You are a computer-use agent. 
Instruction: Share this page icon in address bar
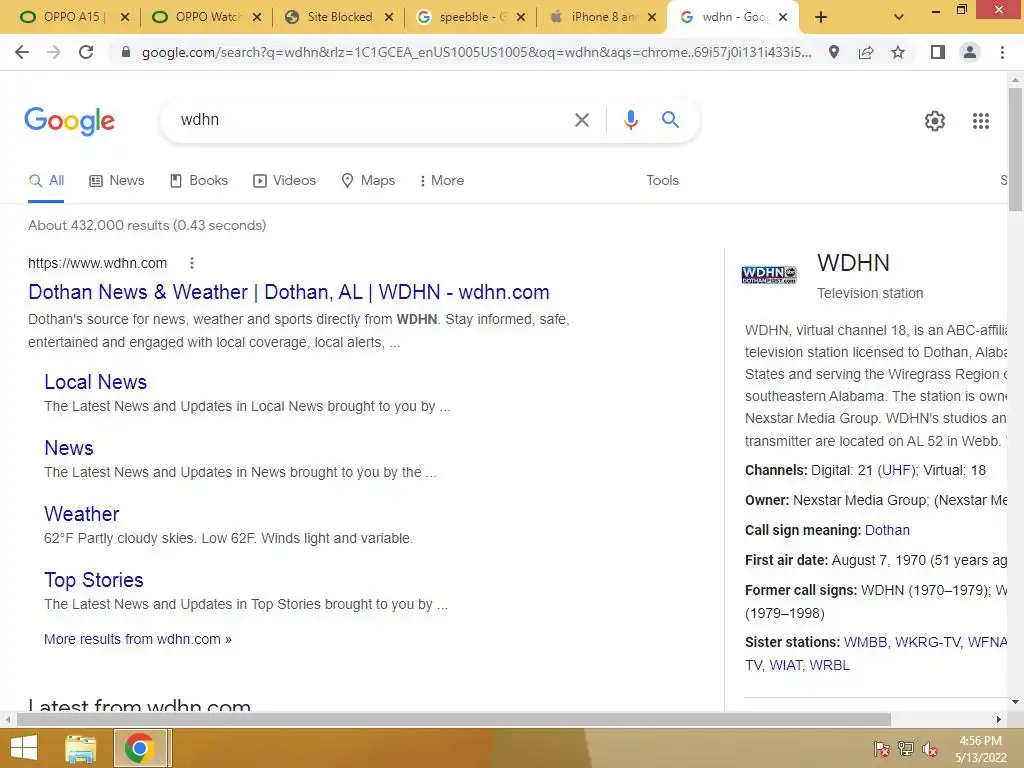click(866, 52)
